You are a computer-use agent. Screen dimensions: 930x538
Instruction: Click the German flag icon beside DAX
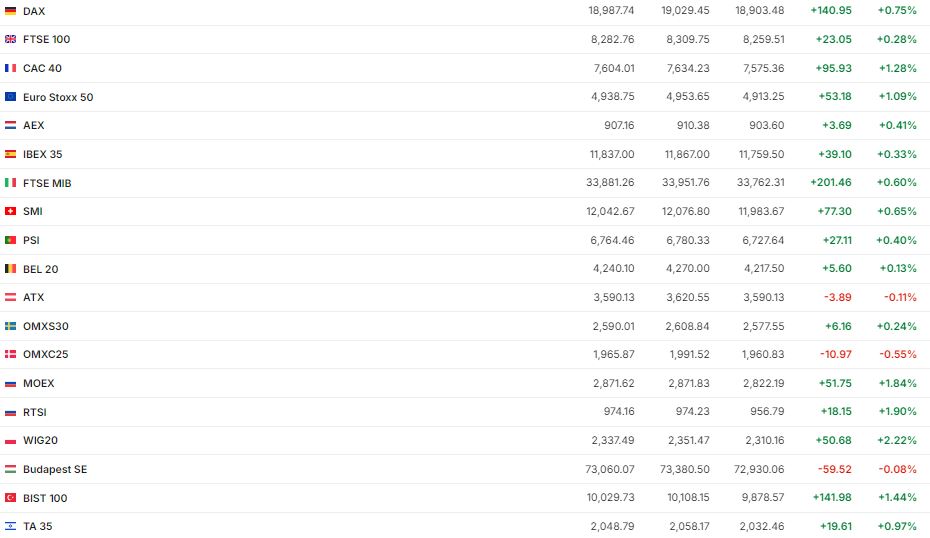(x=10, y=11)
